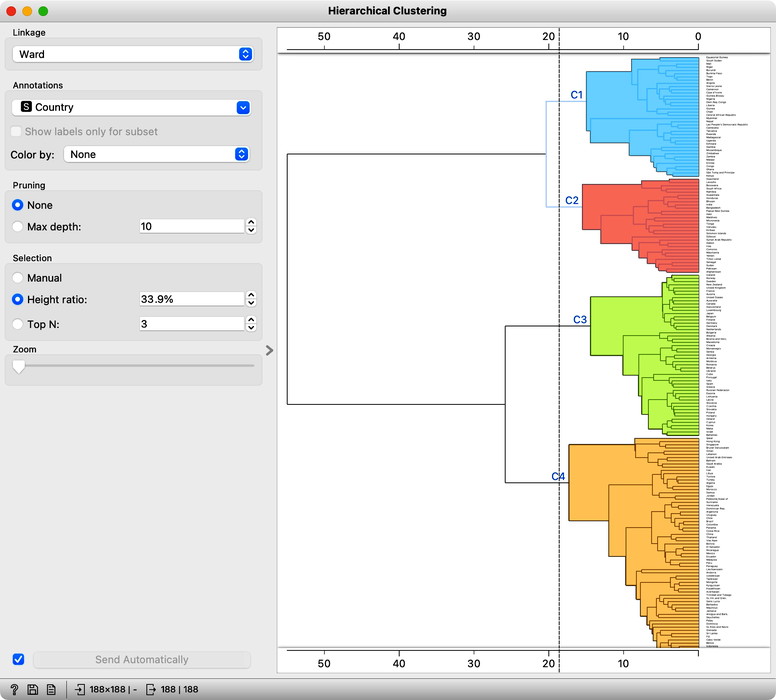Open help via the question mark icon

[x=14, y=689]
